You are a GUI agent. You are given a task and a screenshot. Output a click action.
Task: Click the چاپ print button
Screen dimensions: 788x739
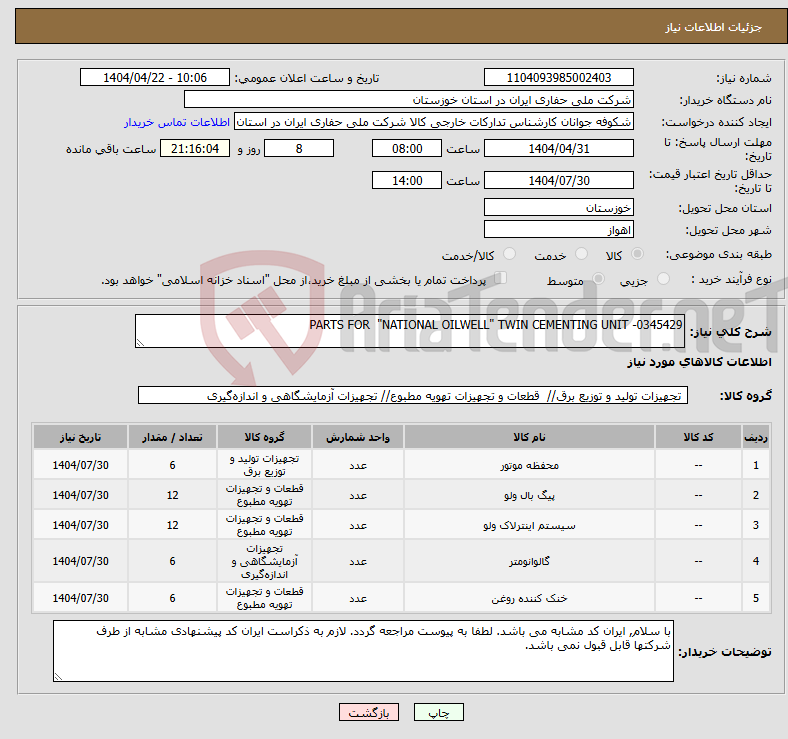[439, 712]
